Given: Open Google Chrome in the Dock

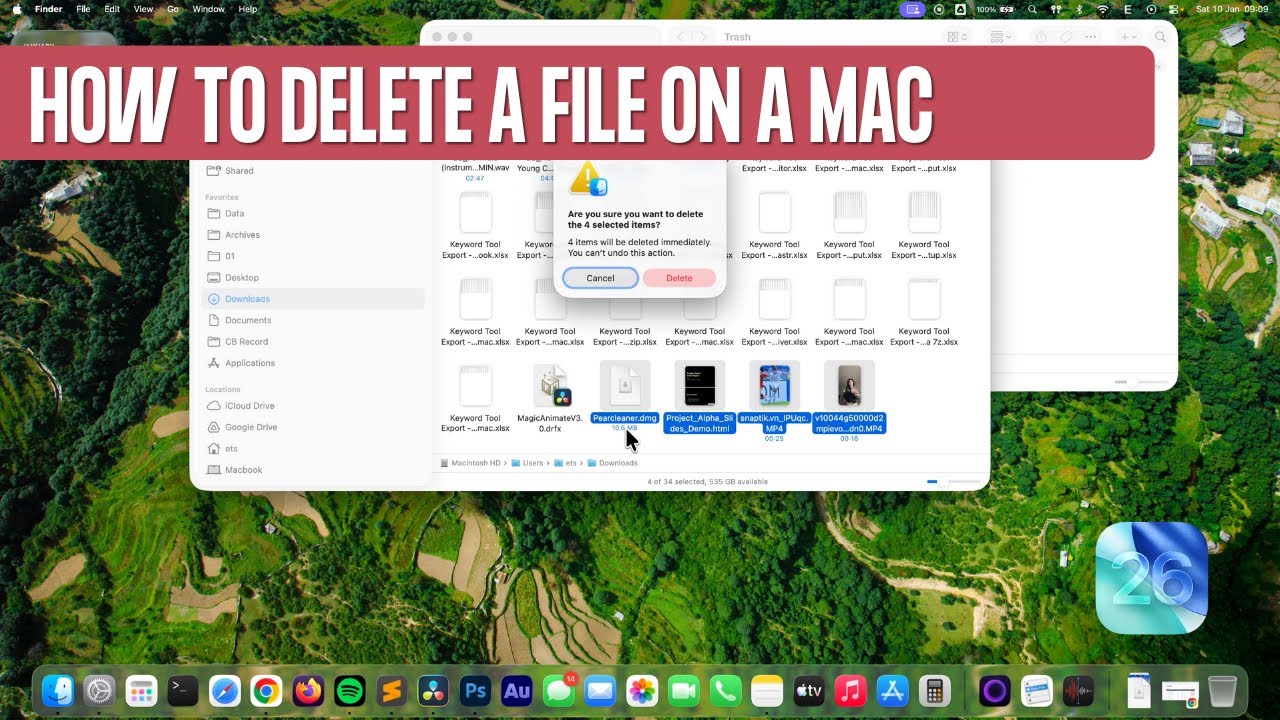Looking at the screenshot, I should (266, 691).
